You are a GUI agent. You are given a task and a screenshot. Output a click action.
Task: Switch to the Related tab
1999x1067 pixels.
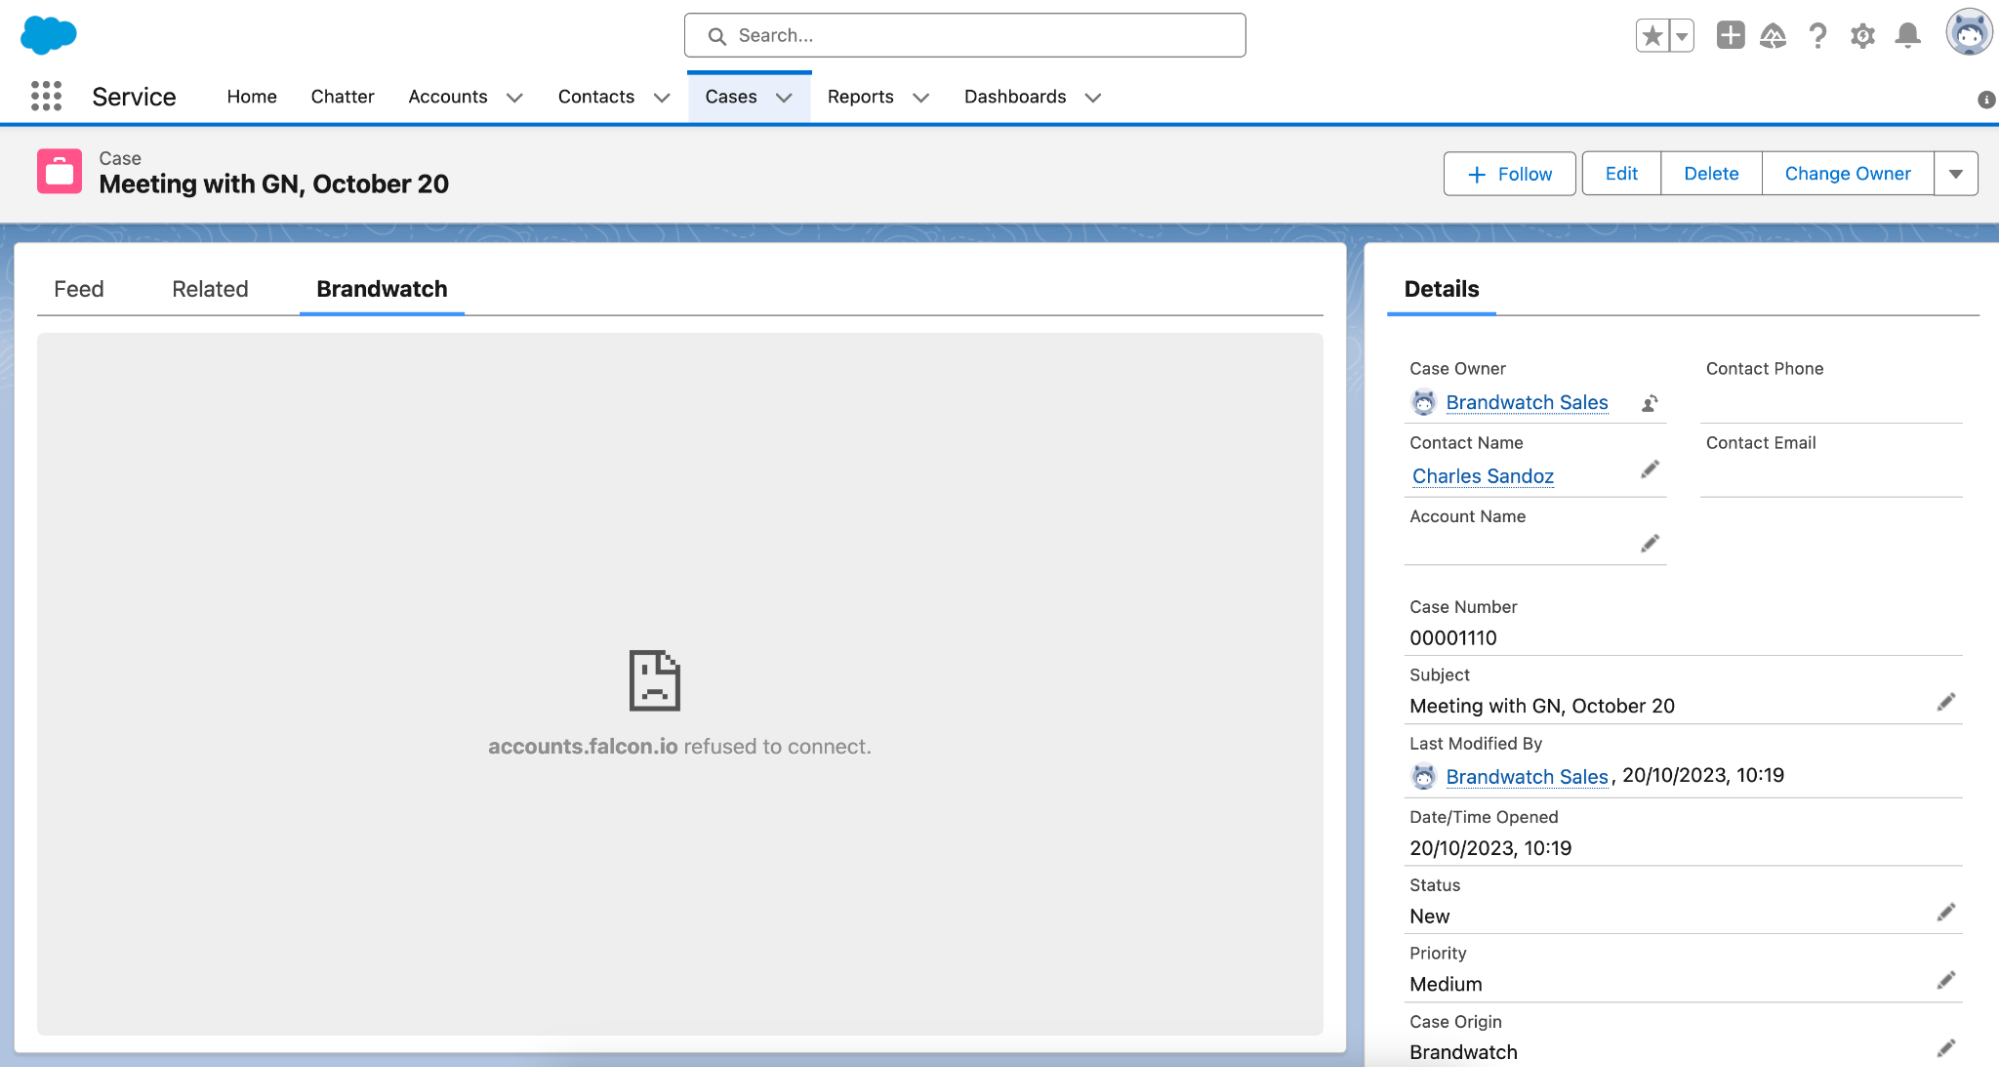(x=210, y=289)
